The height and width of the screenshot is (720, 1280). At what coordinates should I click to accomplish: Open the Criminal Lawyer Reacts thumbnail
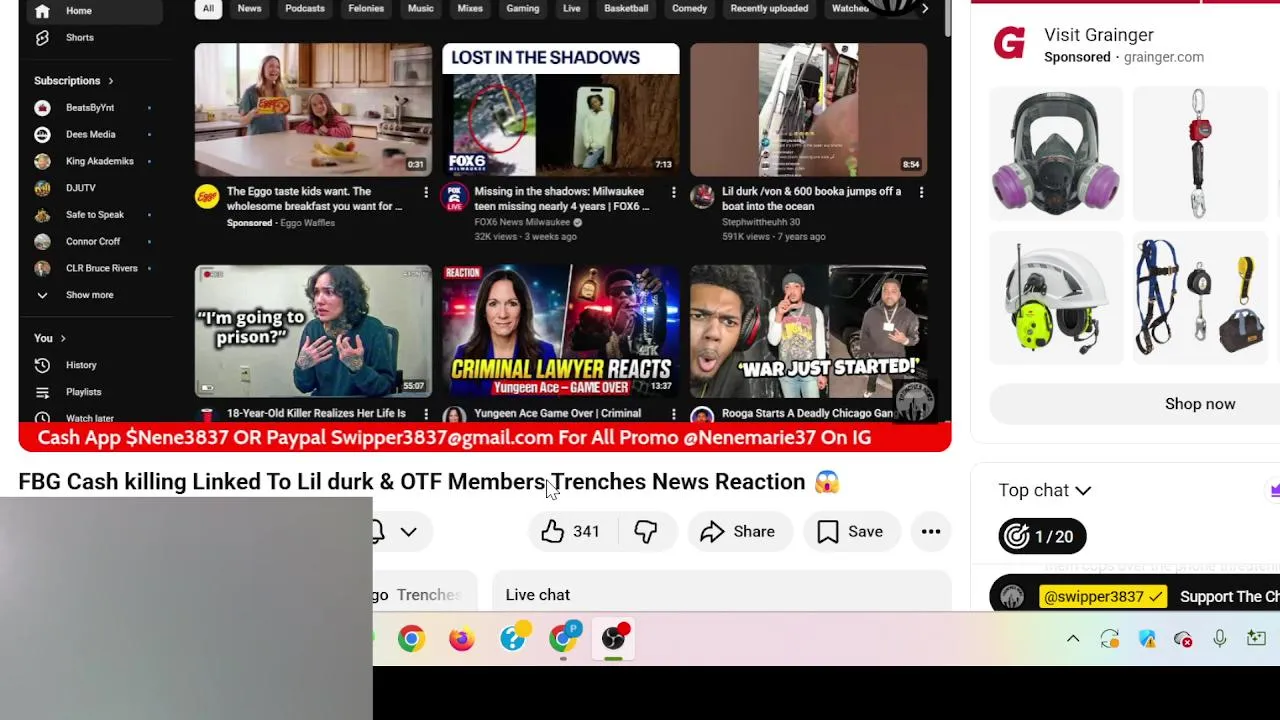pos(561,331)
